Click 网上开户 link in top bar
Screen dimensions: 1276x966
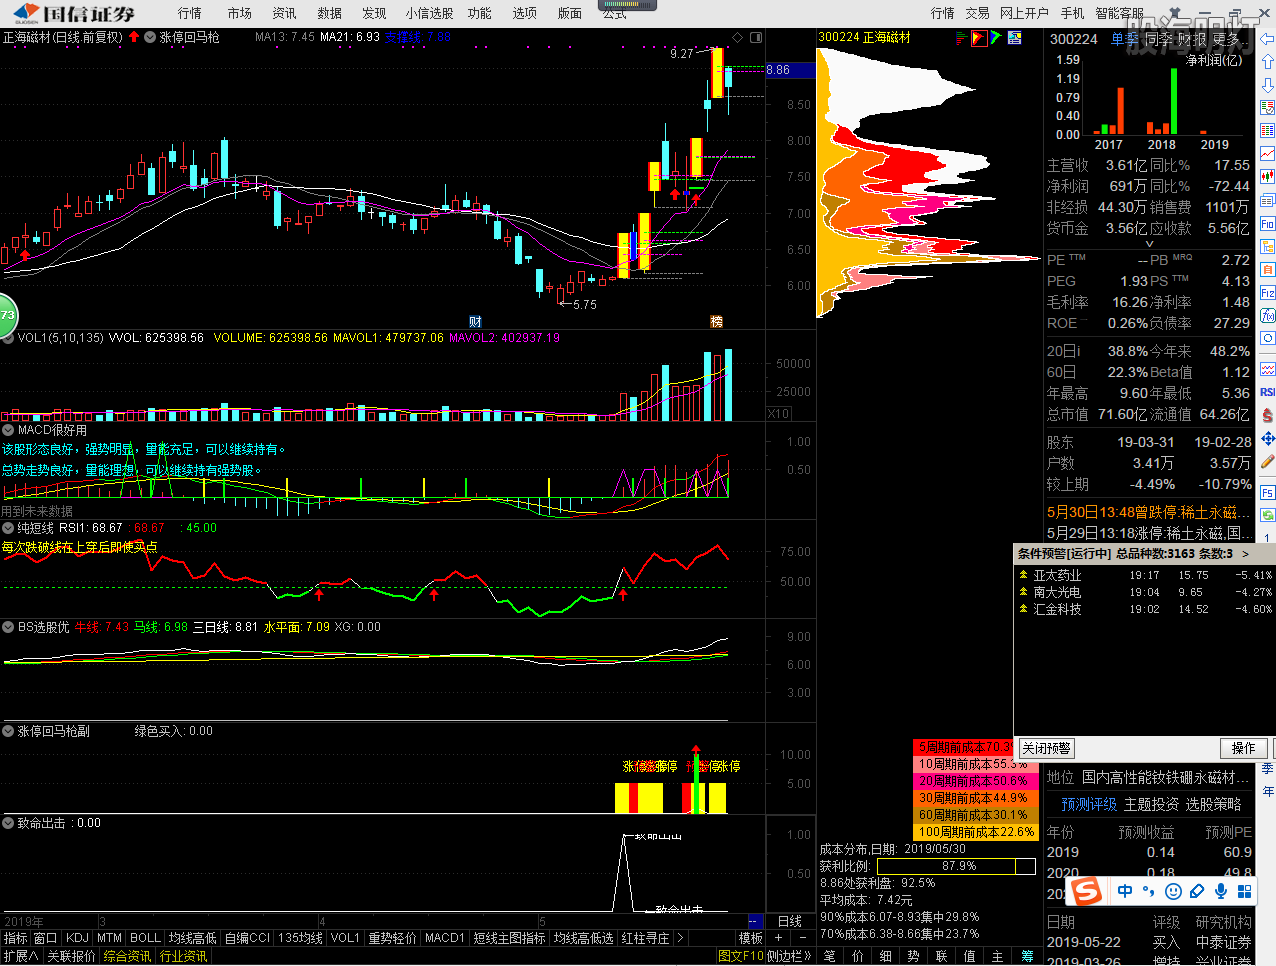(1024, 13)
